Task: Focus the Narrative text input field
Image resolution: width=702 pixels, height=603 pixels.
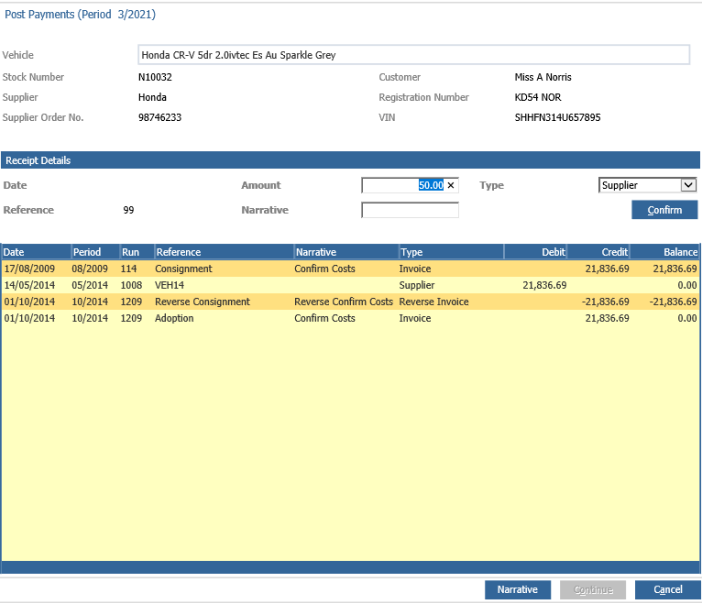Action: 410,210
